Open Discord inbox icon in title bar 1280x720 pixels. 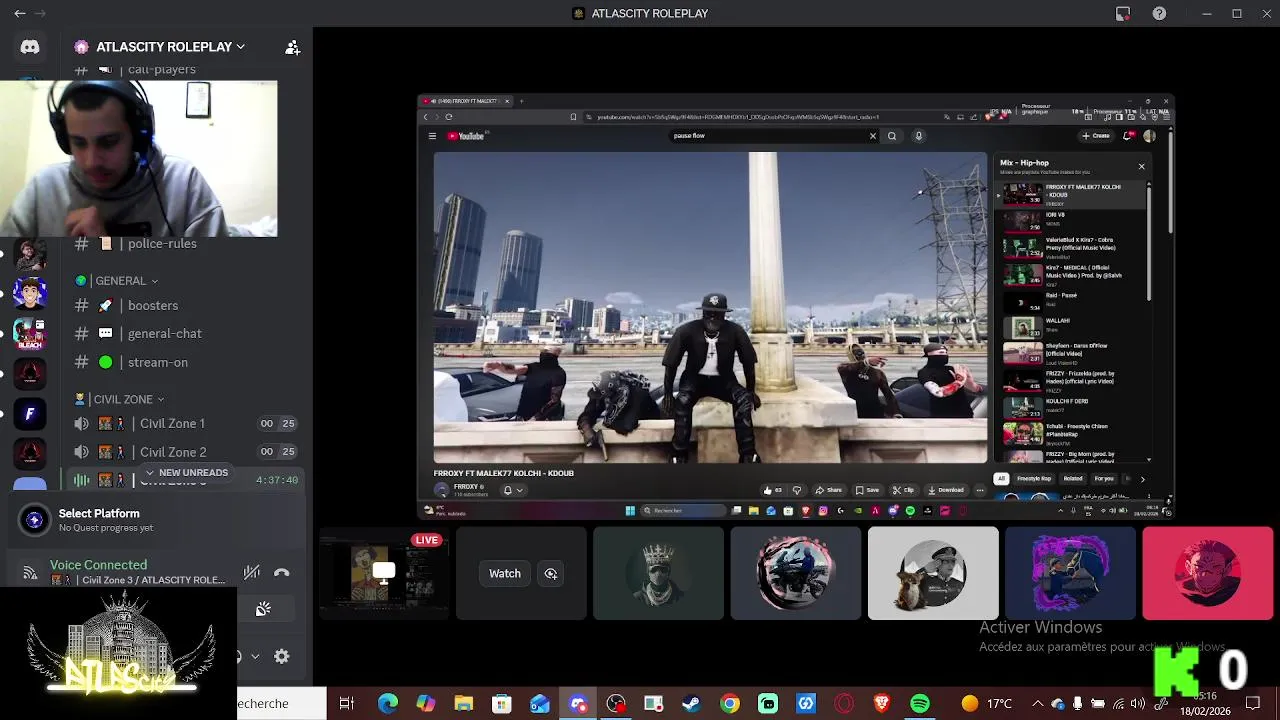coord(1123,14)
